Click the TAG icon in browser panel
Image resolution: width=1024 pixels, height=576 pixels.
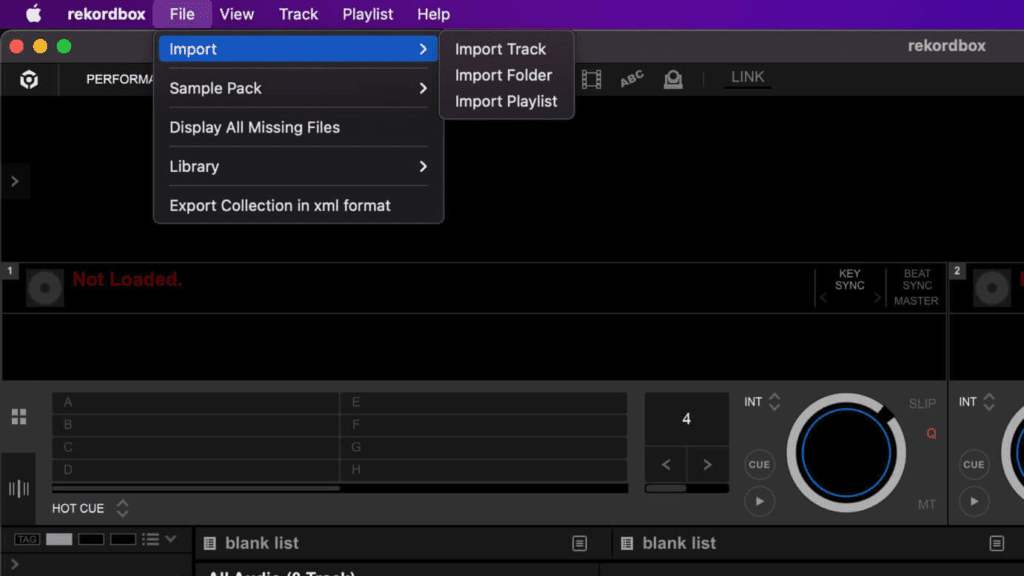pyautogui.click(x=27, y=539)
